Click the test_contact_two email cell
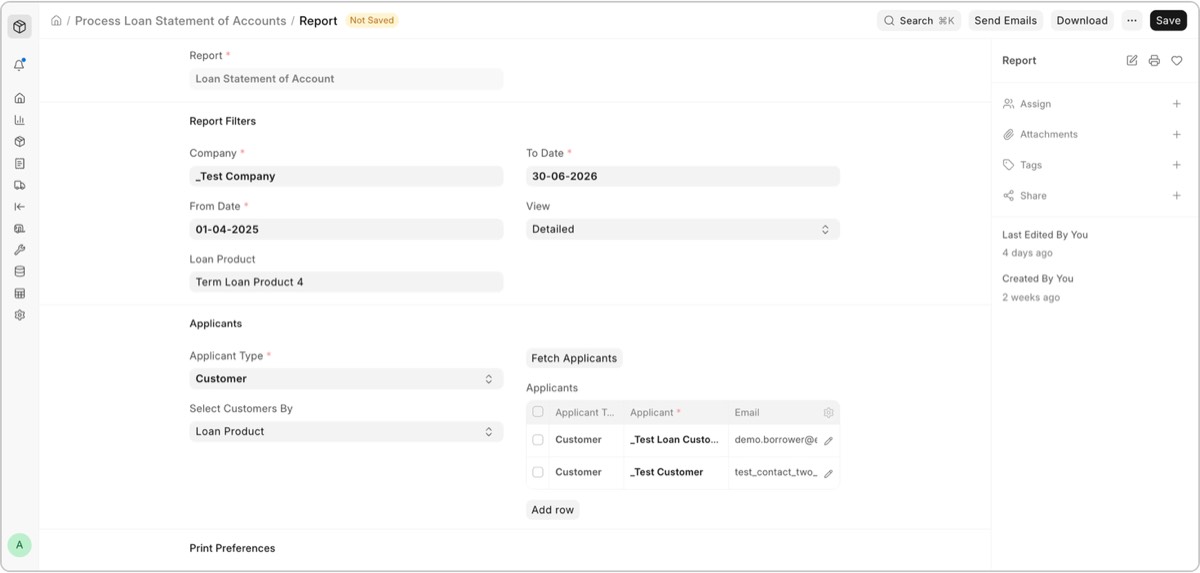Viewport: 1200px width, 573px height. [775, 472]
